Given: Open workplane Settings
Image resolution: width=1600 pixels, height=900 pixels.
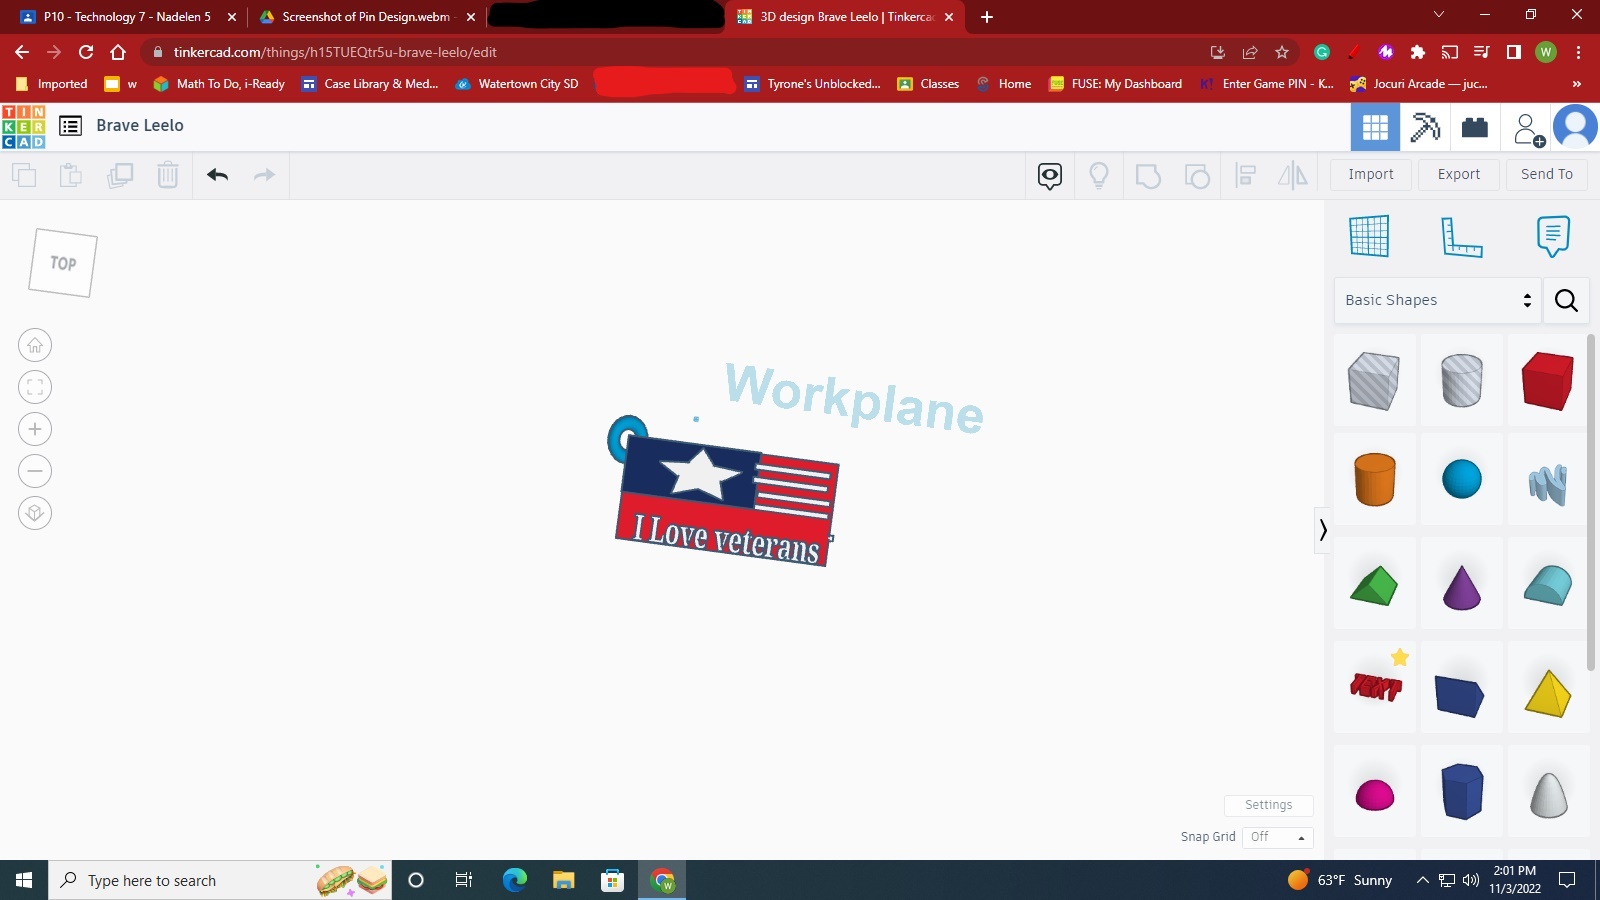Looking at the screenshot, I should coord(1268,805).
